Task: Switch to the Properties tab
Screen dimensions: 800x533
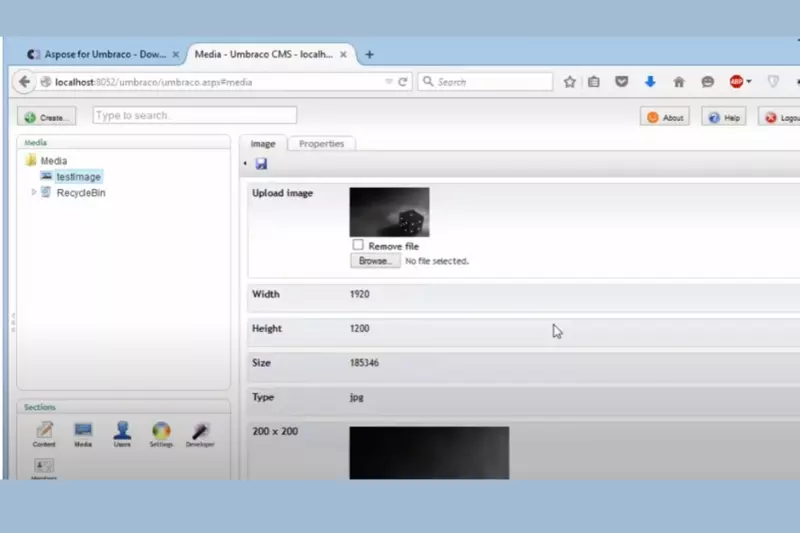Action: (321, 144)
